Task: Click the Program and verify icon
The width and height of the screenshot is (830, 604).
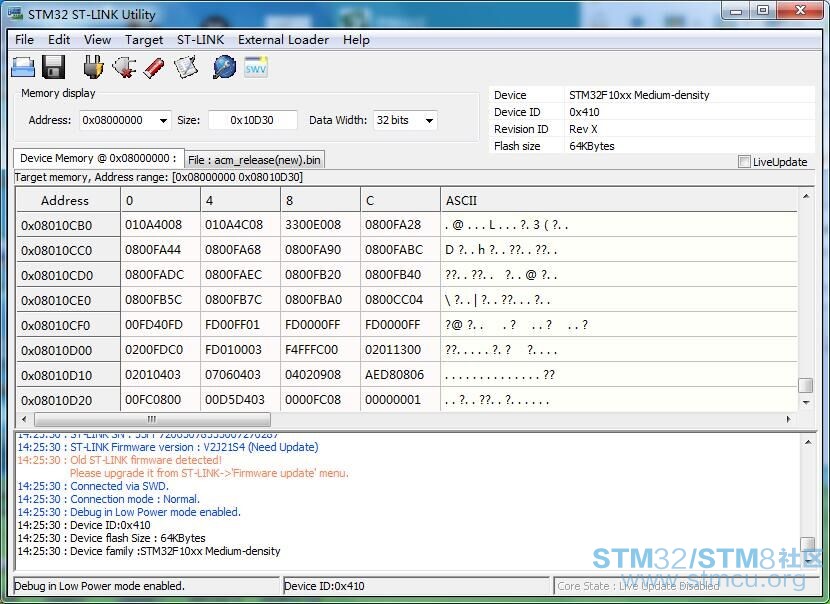Action: [x=186, y=67]
